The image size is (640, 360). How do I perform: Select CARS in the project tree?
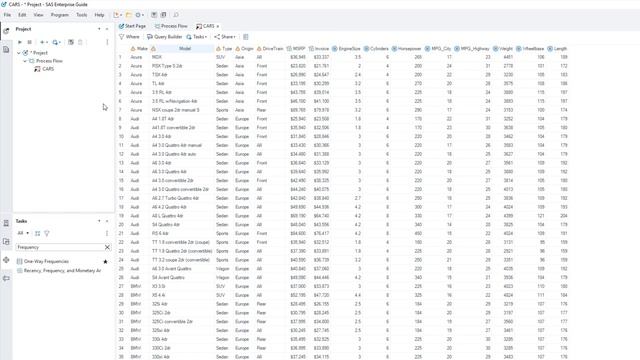(x=44, y=69)
